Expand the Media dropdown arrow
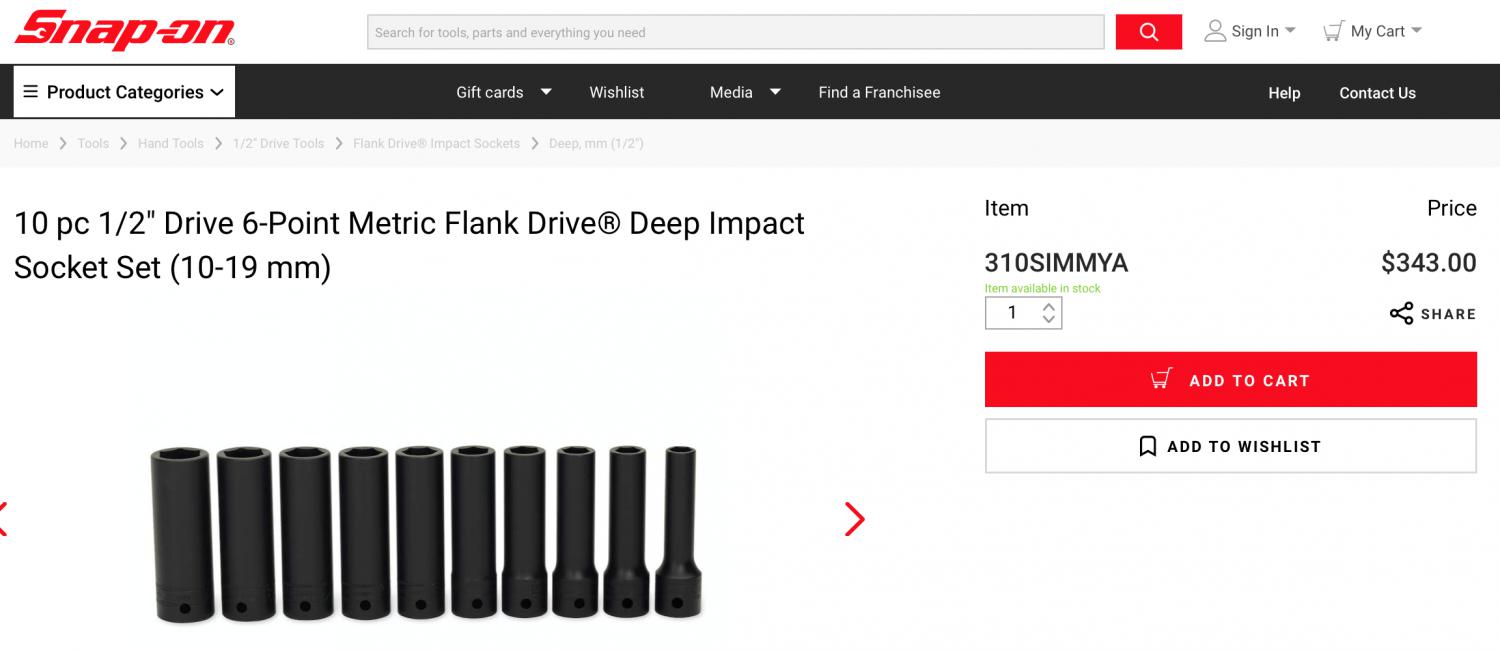 click(775, 92)
